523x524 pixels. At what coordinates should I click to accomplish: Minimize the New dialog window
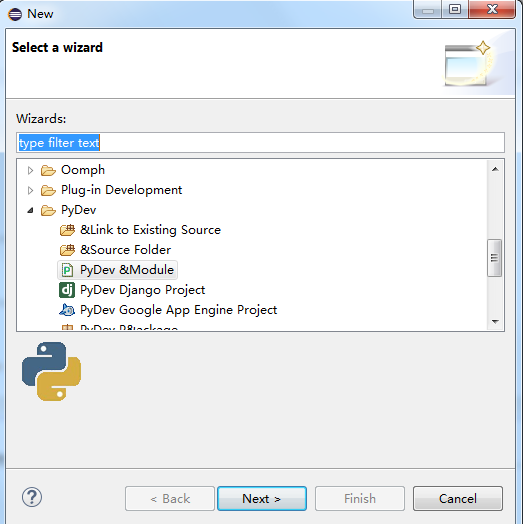(428, 9)
